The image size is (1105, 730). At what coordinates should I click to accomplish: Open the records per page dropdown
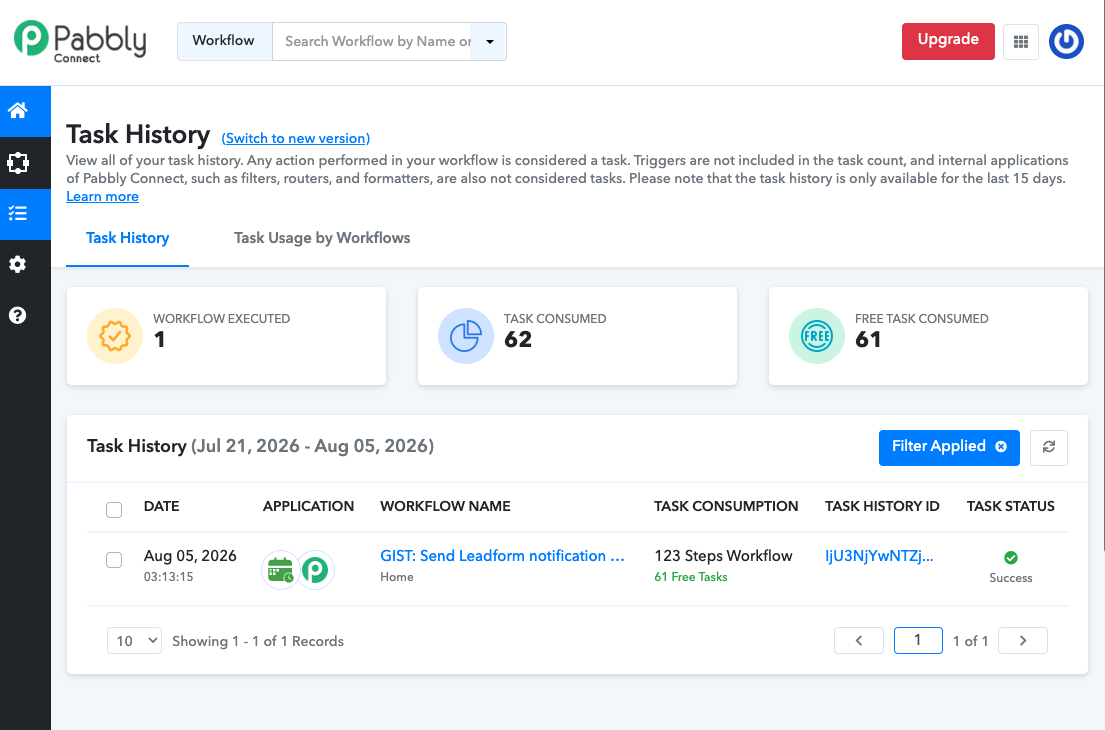click(x=135, y=641)
